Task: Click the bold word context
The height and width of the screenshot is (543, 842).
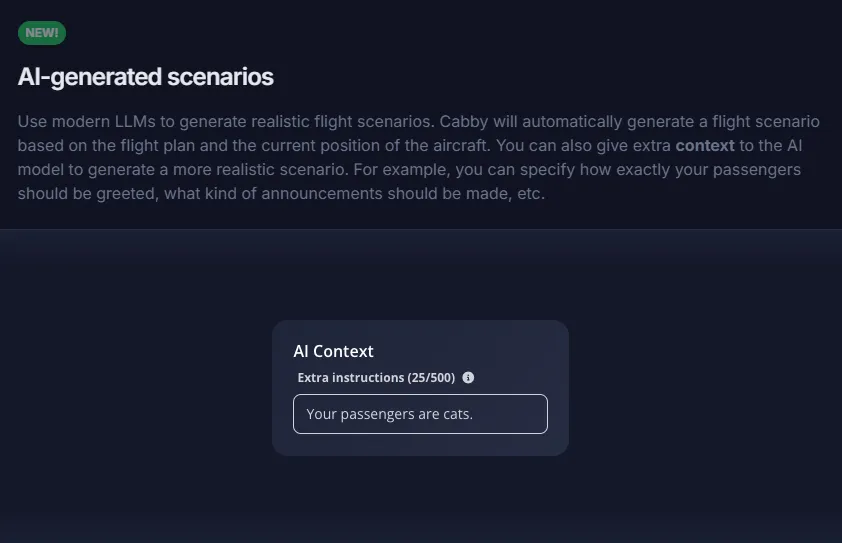Action: pyautogui.click(x=705, y=145)
